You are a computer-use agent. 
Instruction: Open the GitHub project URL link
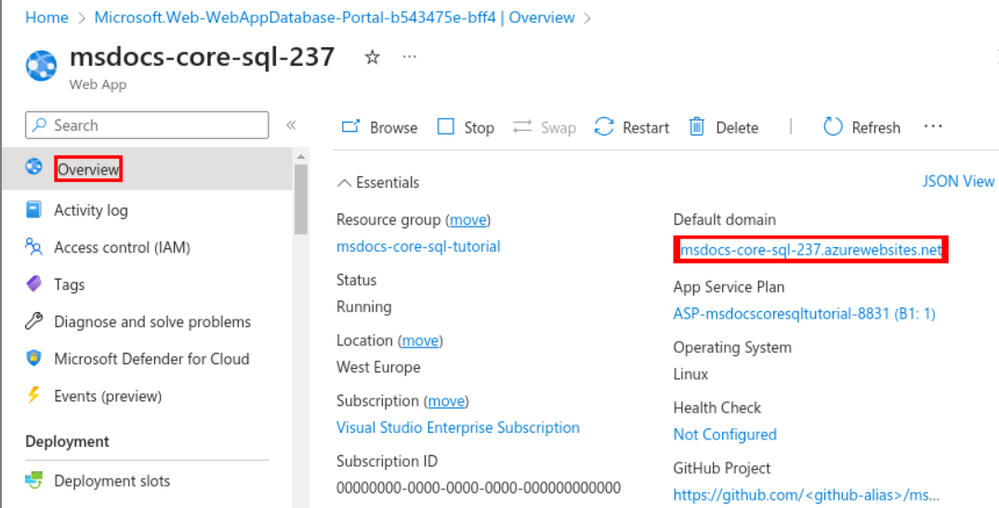click(x=807, y=495)
